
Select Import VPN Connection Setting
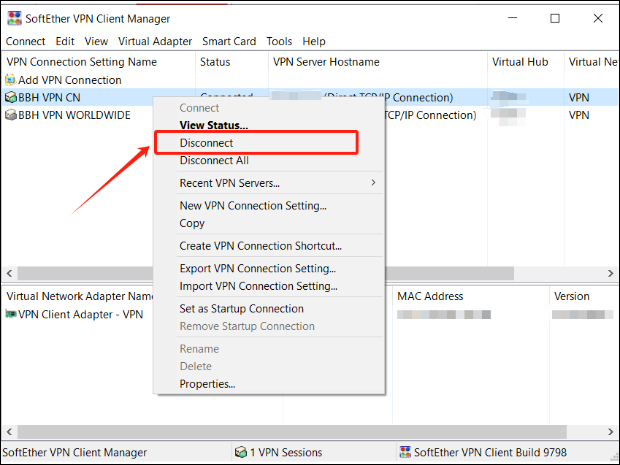259,286
